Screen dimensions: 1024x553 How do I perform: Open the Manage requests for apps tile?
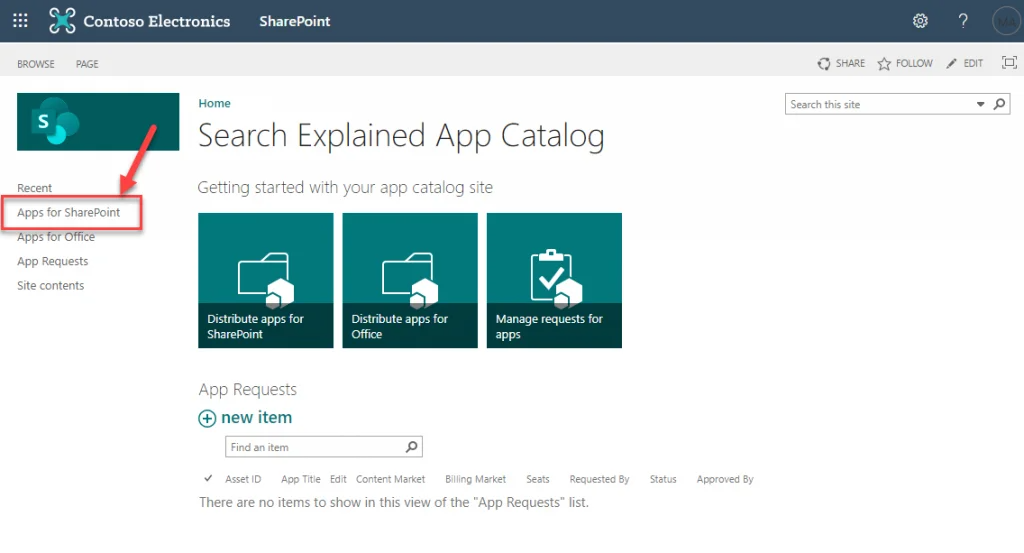coord(554,280)
